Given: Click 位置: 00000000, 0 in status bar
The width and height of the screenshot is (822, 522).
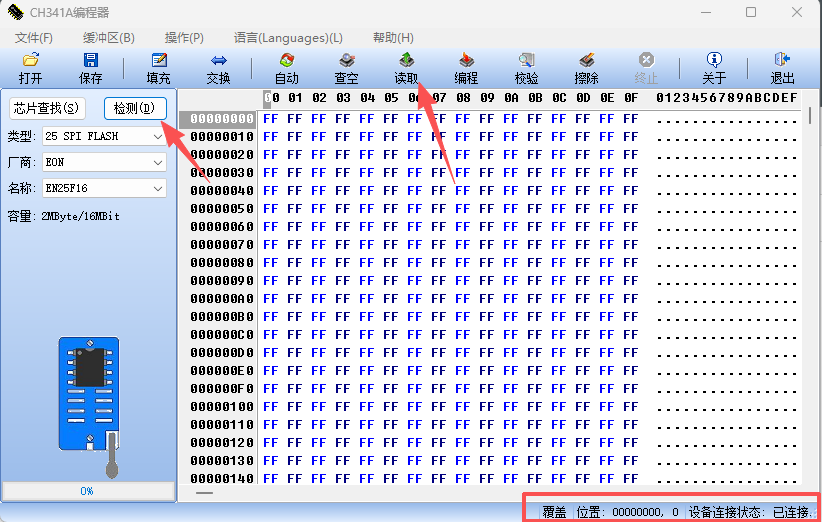Looking at the screenshot, I should 628,512.
